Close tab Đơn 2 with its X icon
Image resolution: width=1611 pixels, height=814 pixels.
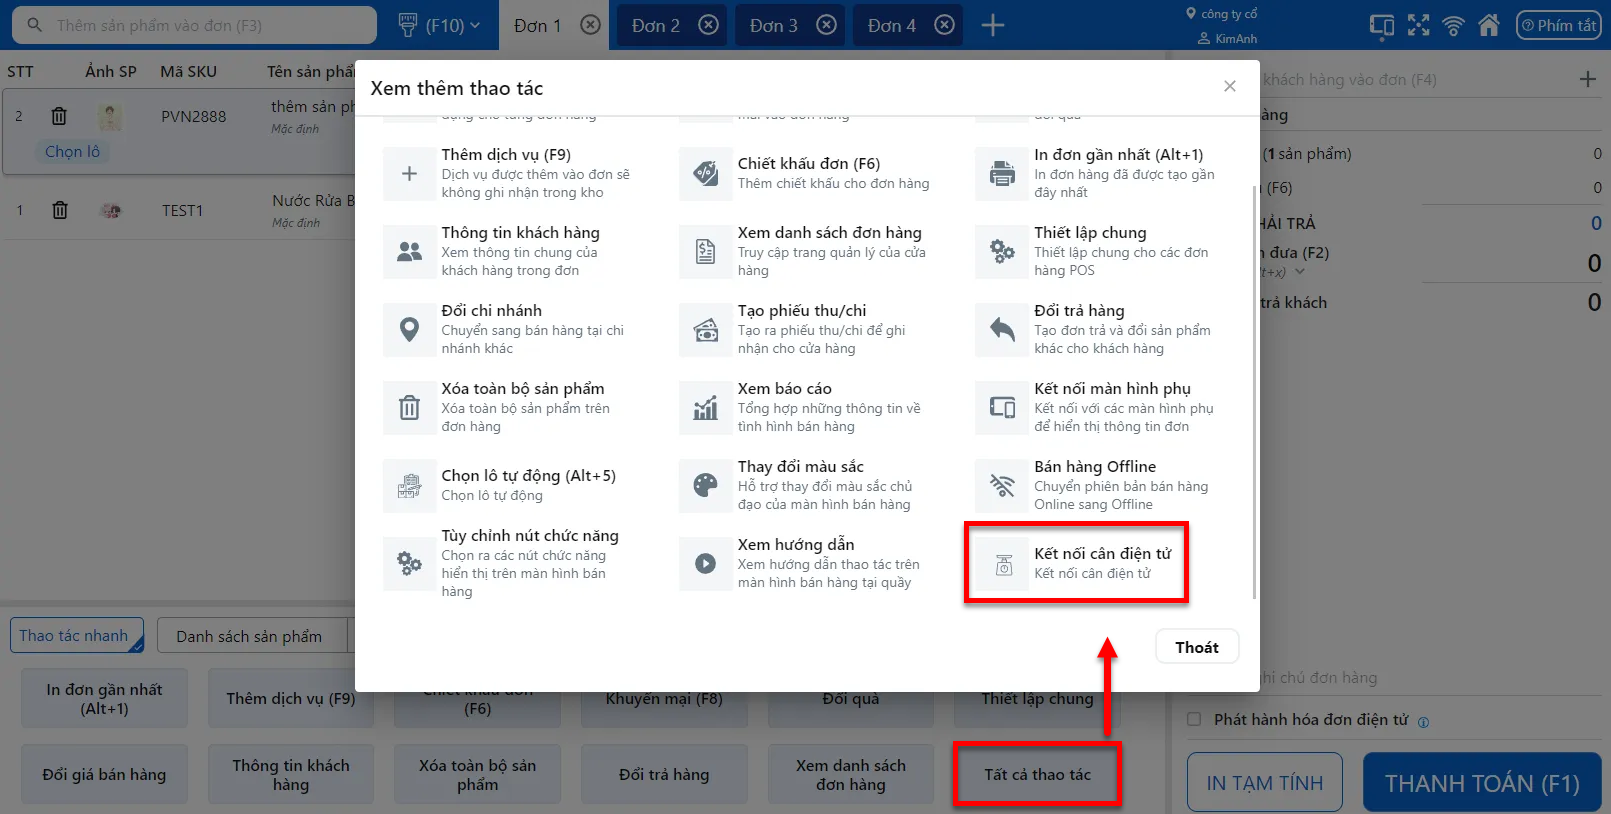(x=708, y=25)
